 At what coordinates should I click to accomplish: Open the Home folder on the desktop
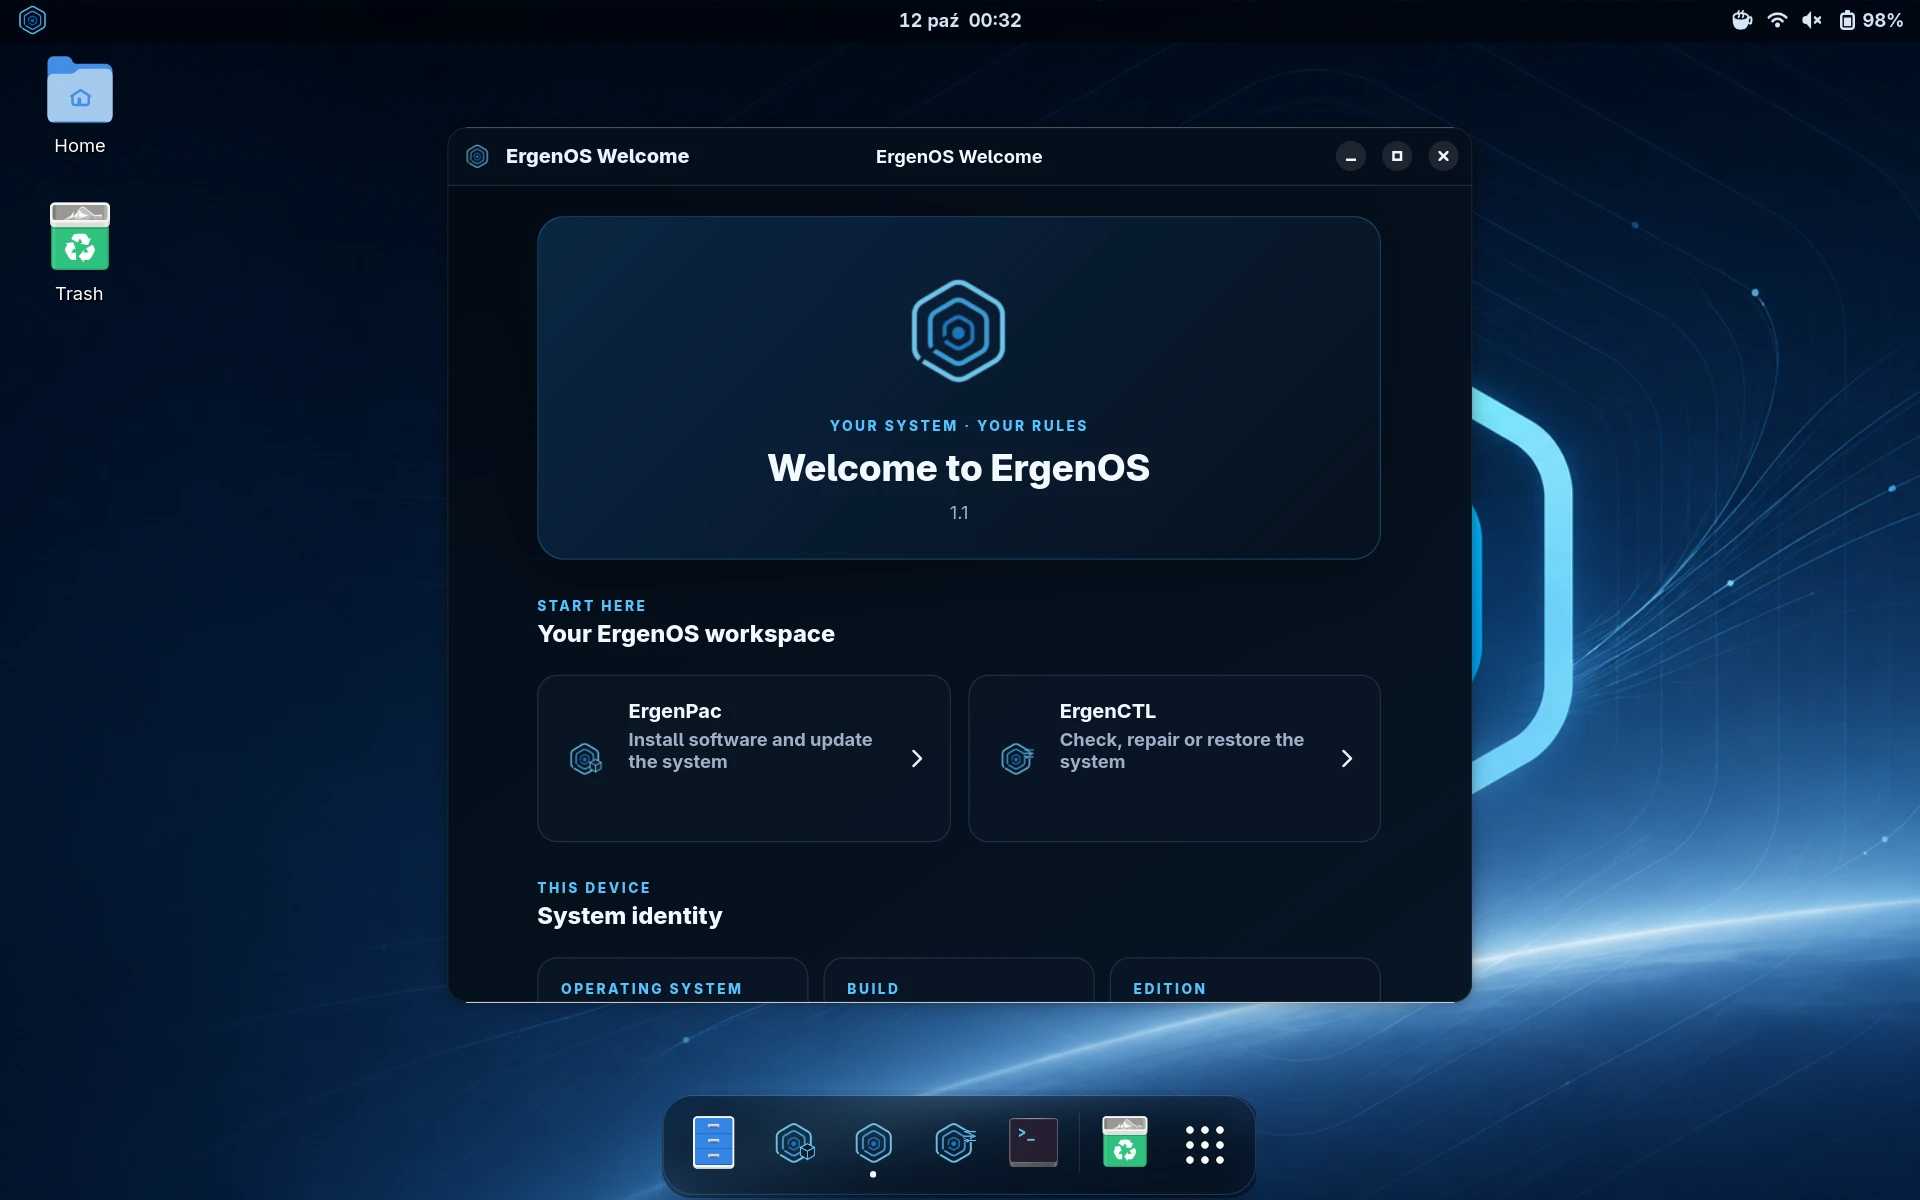tap(80, 106)
